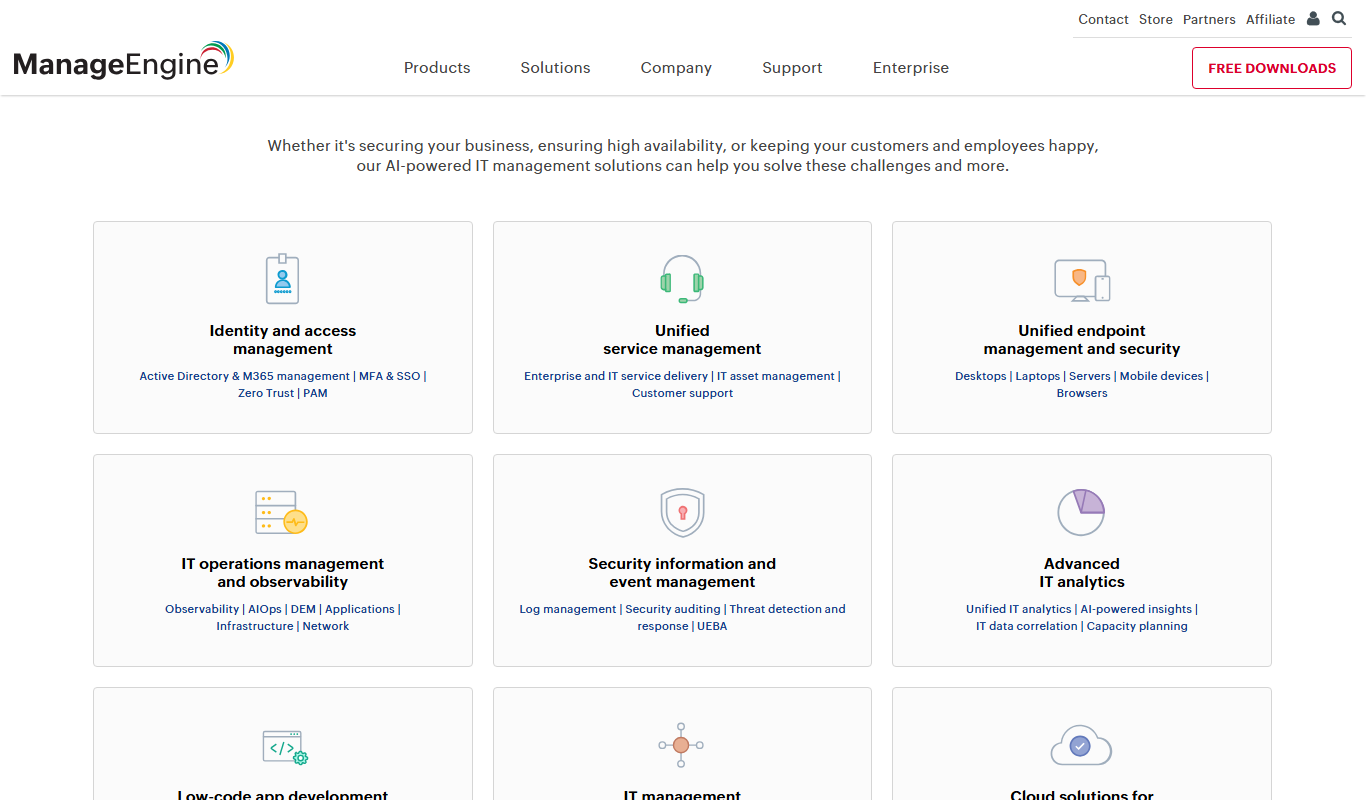Click the search magnifier icon
This screenshot has width=1366, height=800.
coord(1339,19)
